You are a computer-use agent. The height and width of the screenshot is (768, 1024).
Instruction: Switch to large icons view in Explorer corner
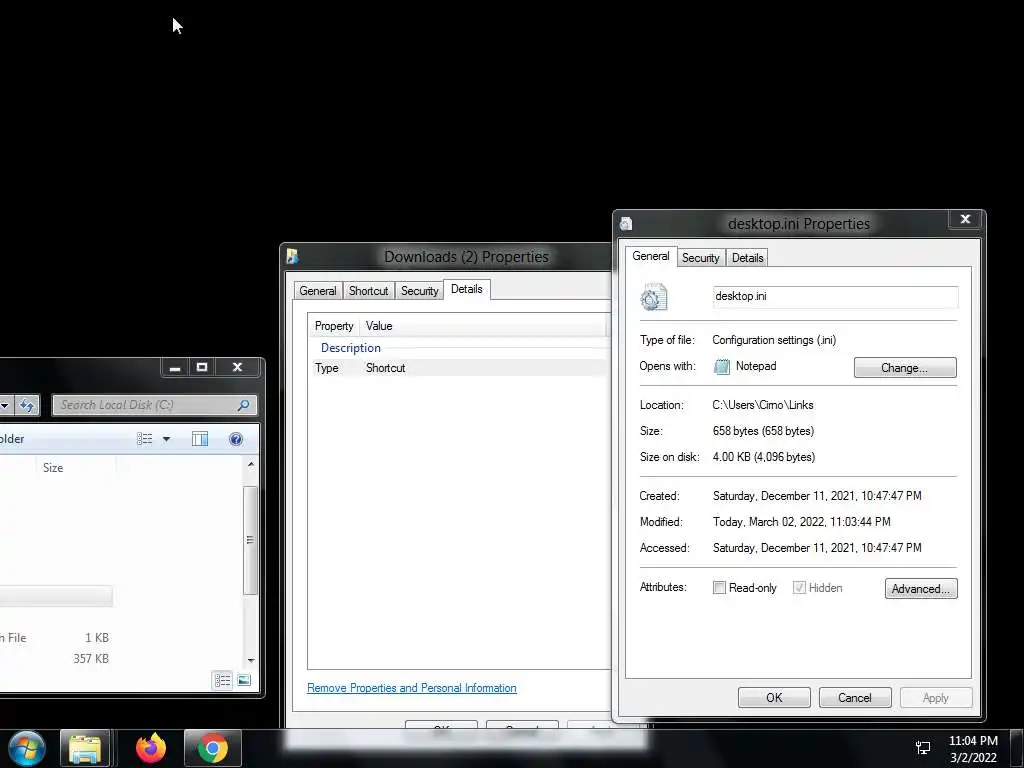click(x=244, y=680)
